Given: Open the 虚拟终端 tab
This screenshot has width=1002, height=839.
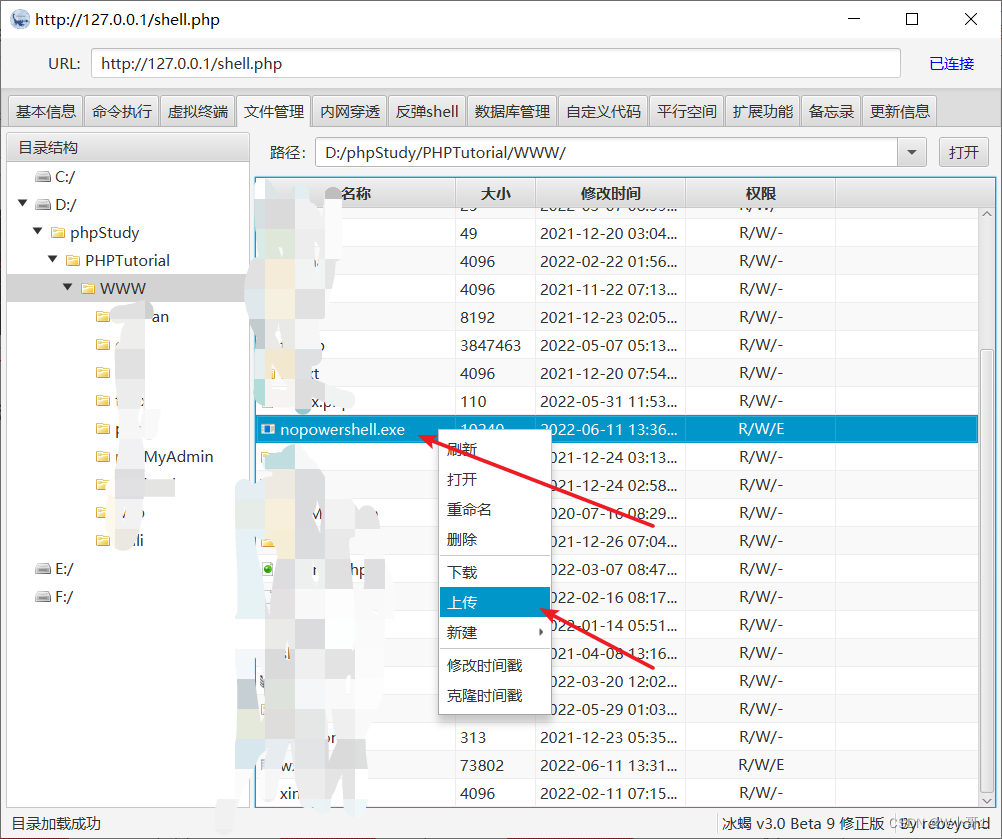Looking at the screenshot, I should tap(197, 111).
